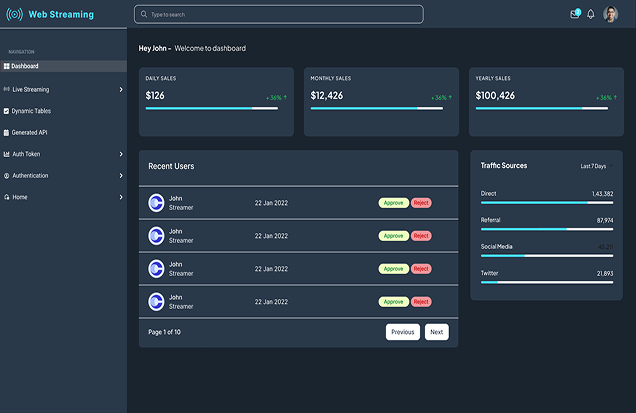Approve the first John streamer
The image size is (636, 413).
[x=393, y=202]
